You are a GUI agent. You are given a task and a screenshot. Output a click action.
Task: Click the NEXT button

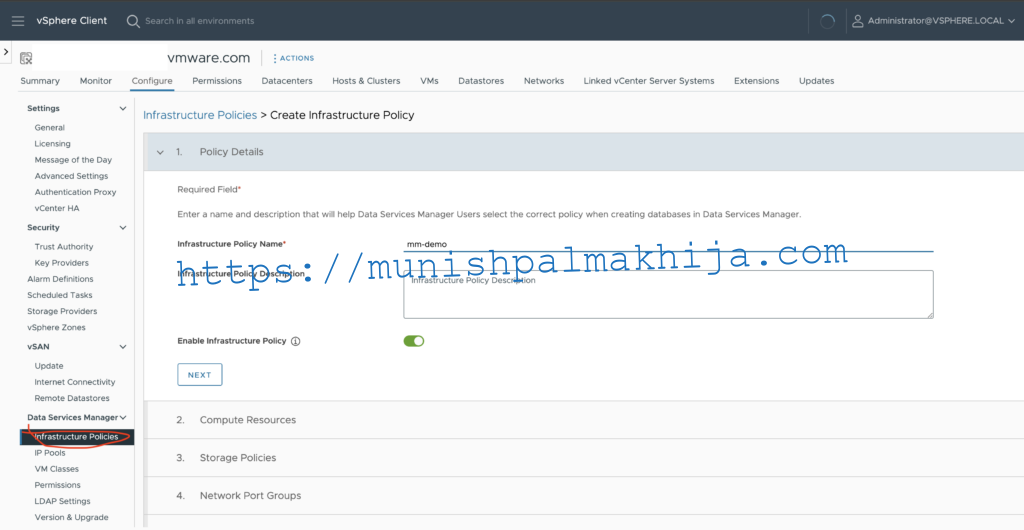tap(200, 375)
